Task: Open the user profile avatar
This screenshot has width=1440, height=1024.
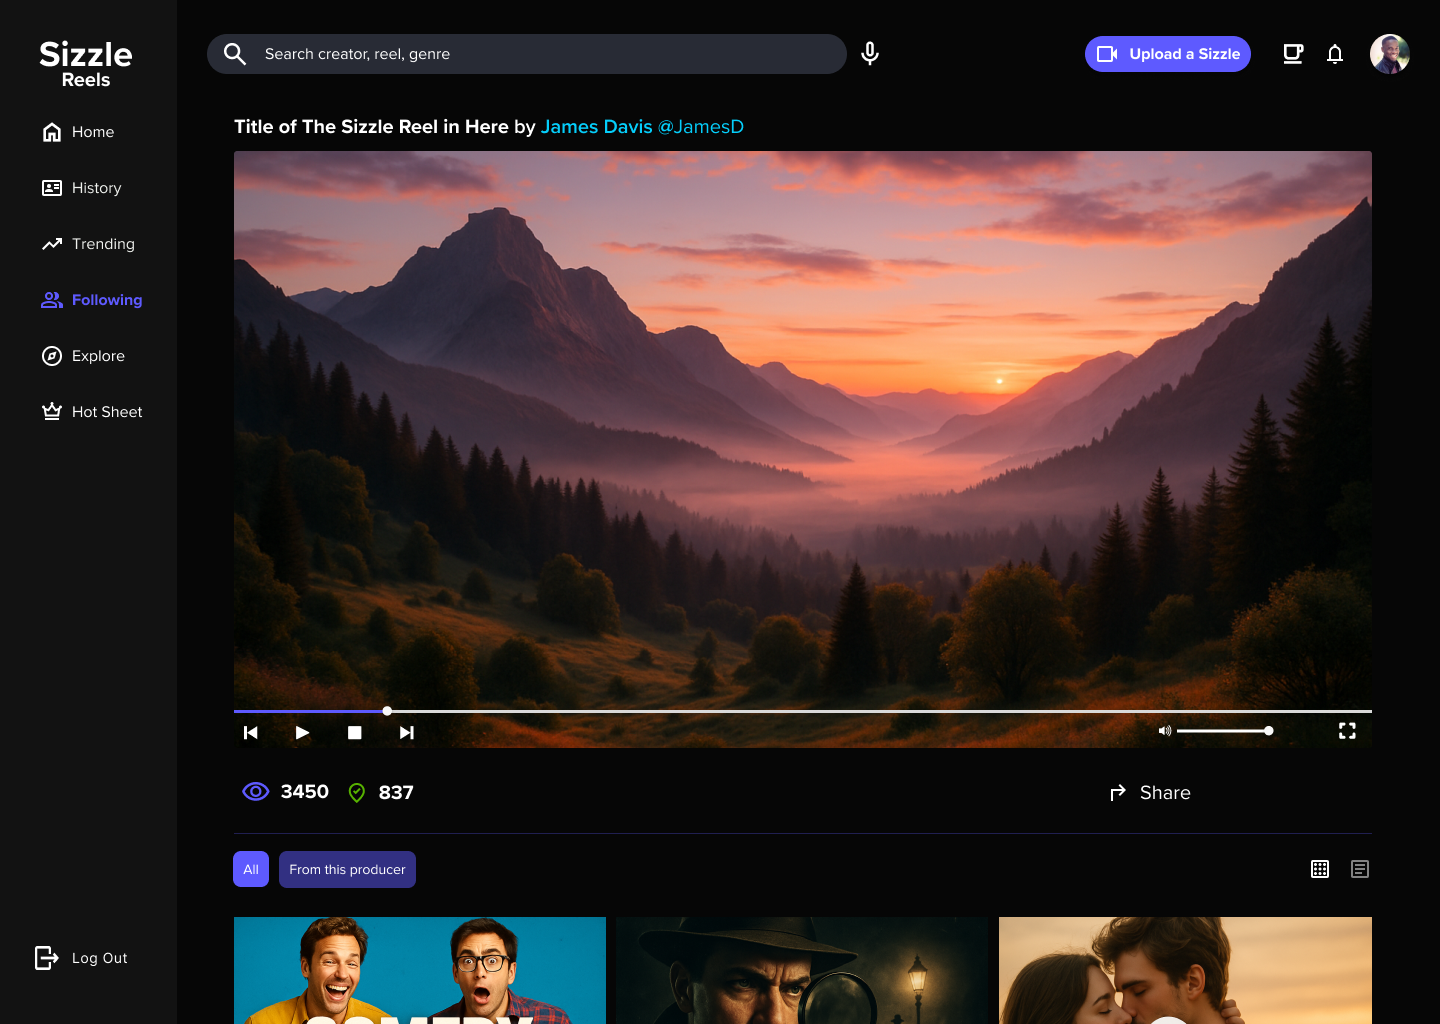Action: coord(1389,54)
